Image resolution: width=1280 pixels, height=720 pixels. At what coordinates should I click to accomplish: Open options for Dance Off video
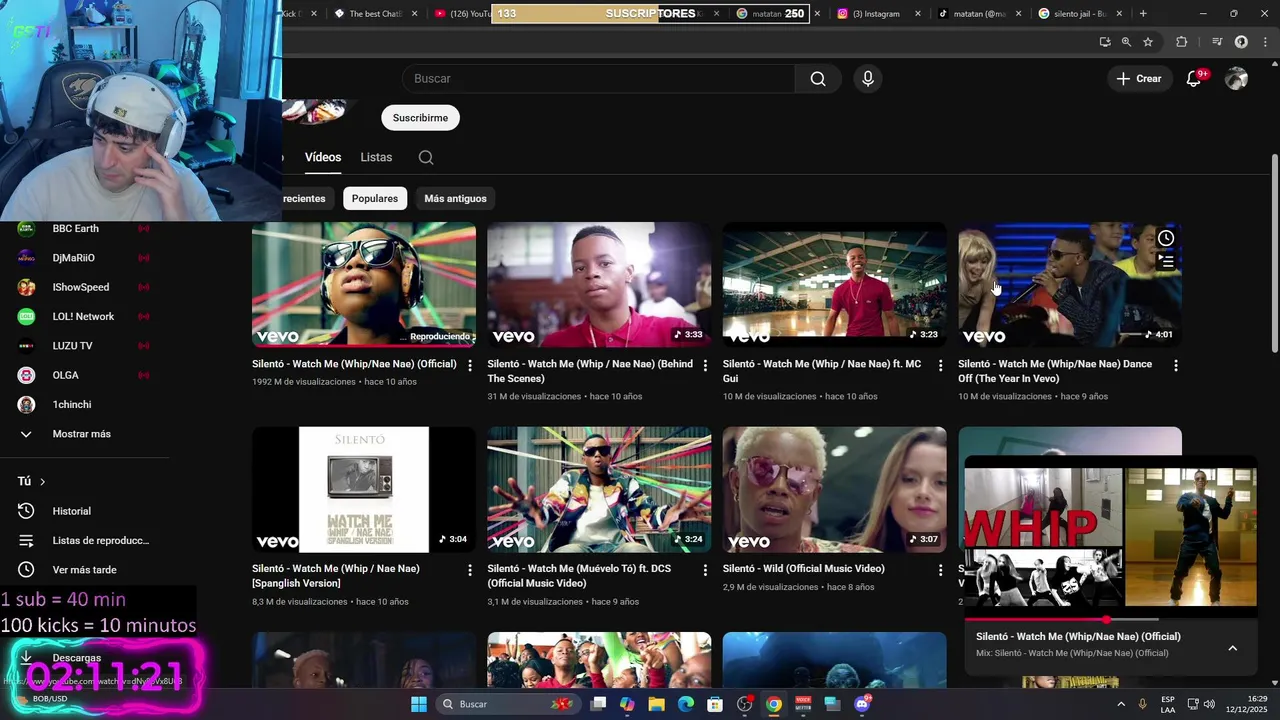tap(1176, 366)
